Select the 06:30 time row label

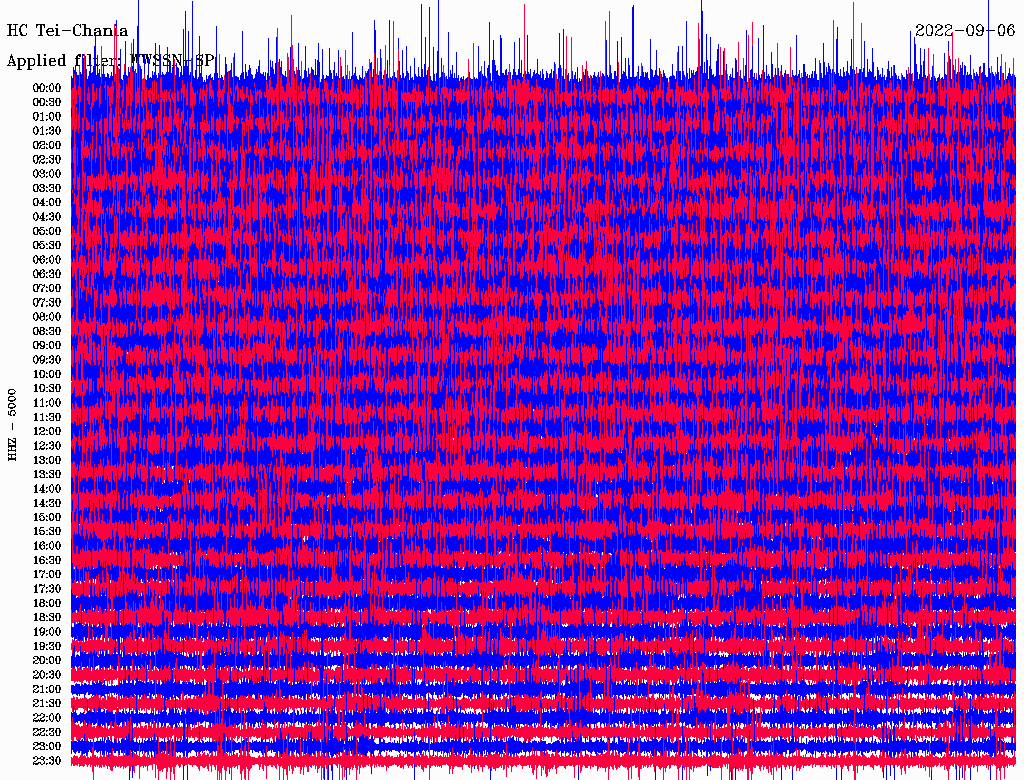pos(47,274)
